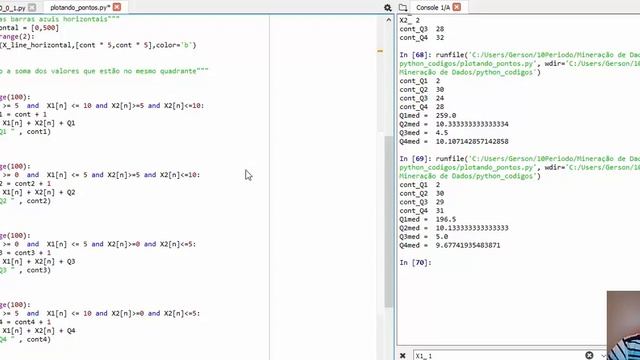Click the orange warning marker in editor margin

pos(380,51)
